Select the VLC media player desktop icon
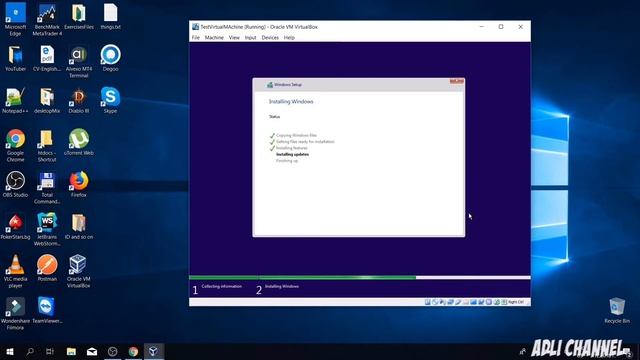 point(15,271)
